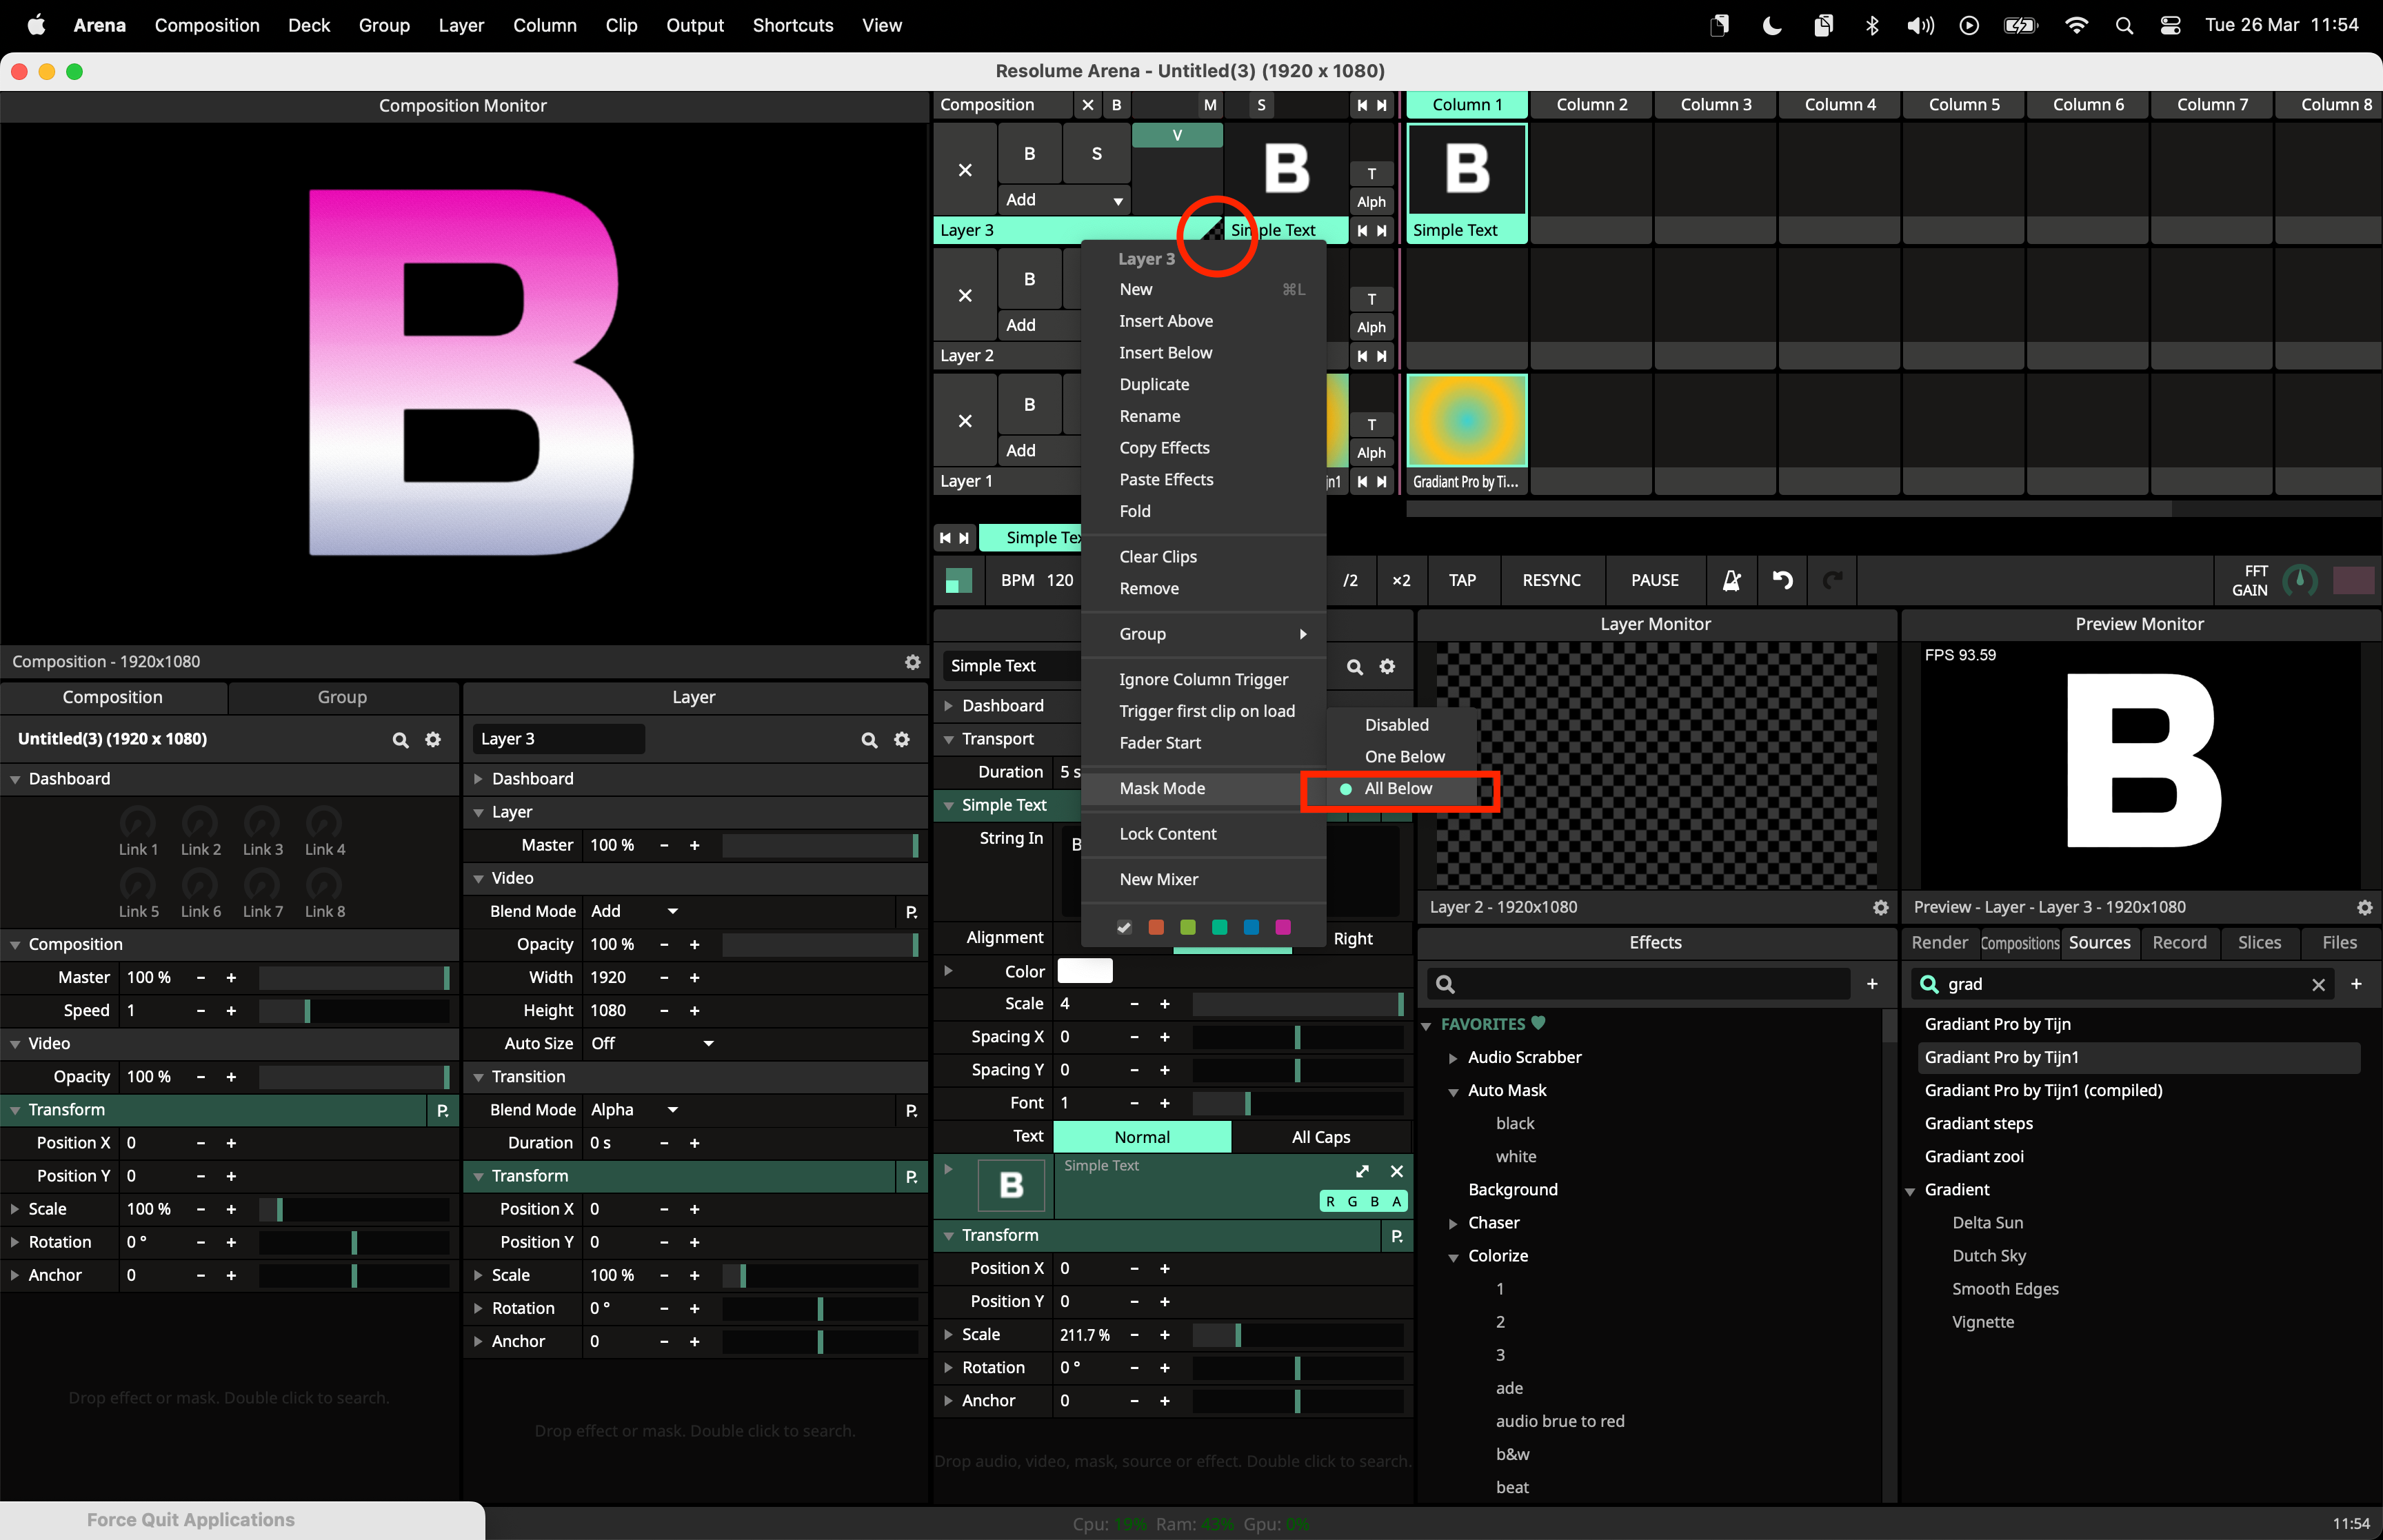Click the white Color swatch

point(1085,970)
